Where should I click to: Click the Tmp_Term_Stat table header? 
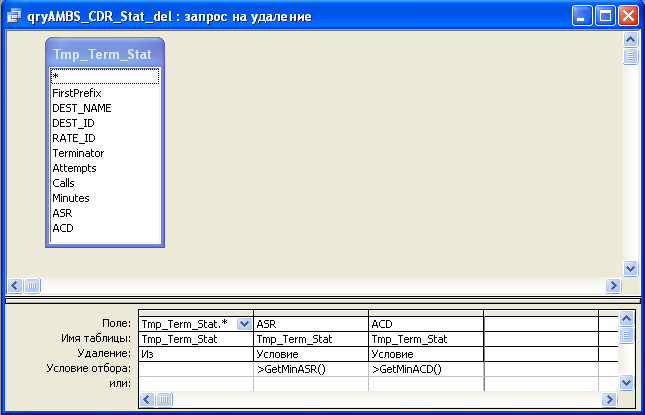pyautogui.click(x=103, y=54)
